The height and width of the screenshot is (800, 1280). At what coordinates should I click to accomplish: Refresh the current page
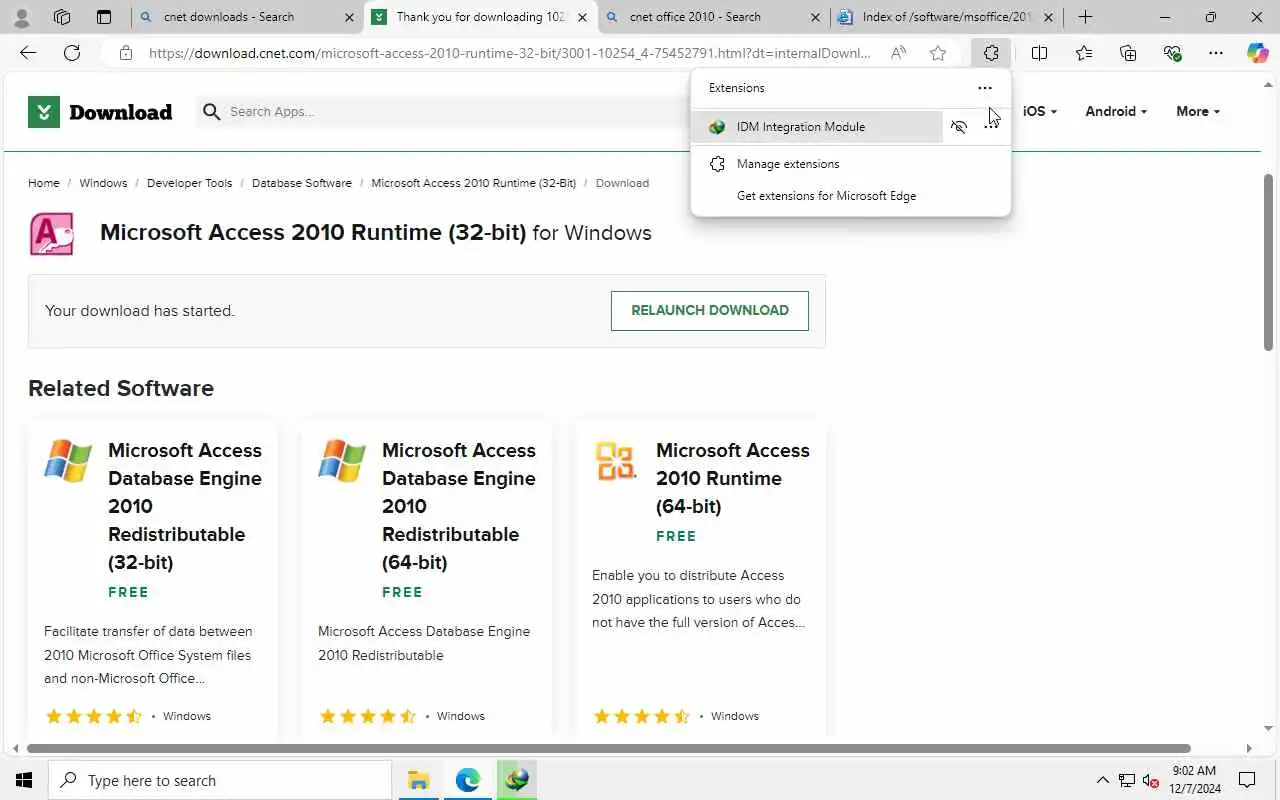click(x=72, y=53)
